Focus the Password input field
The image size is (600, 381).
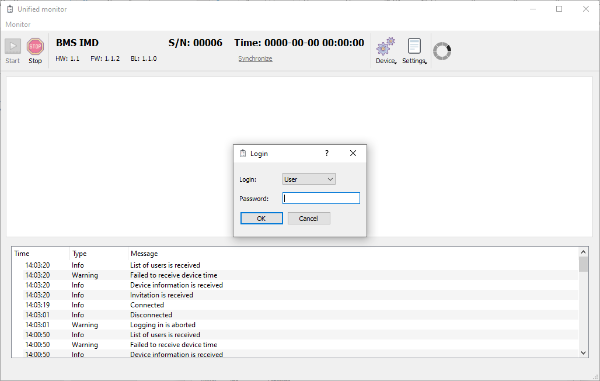pyautogui.click(x=321, y=198)
